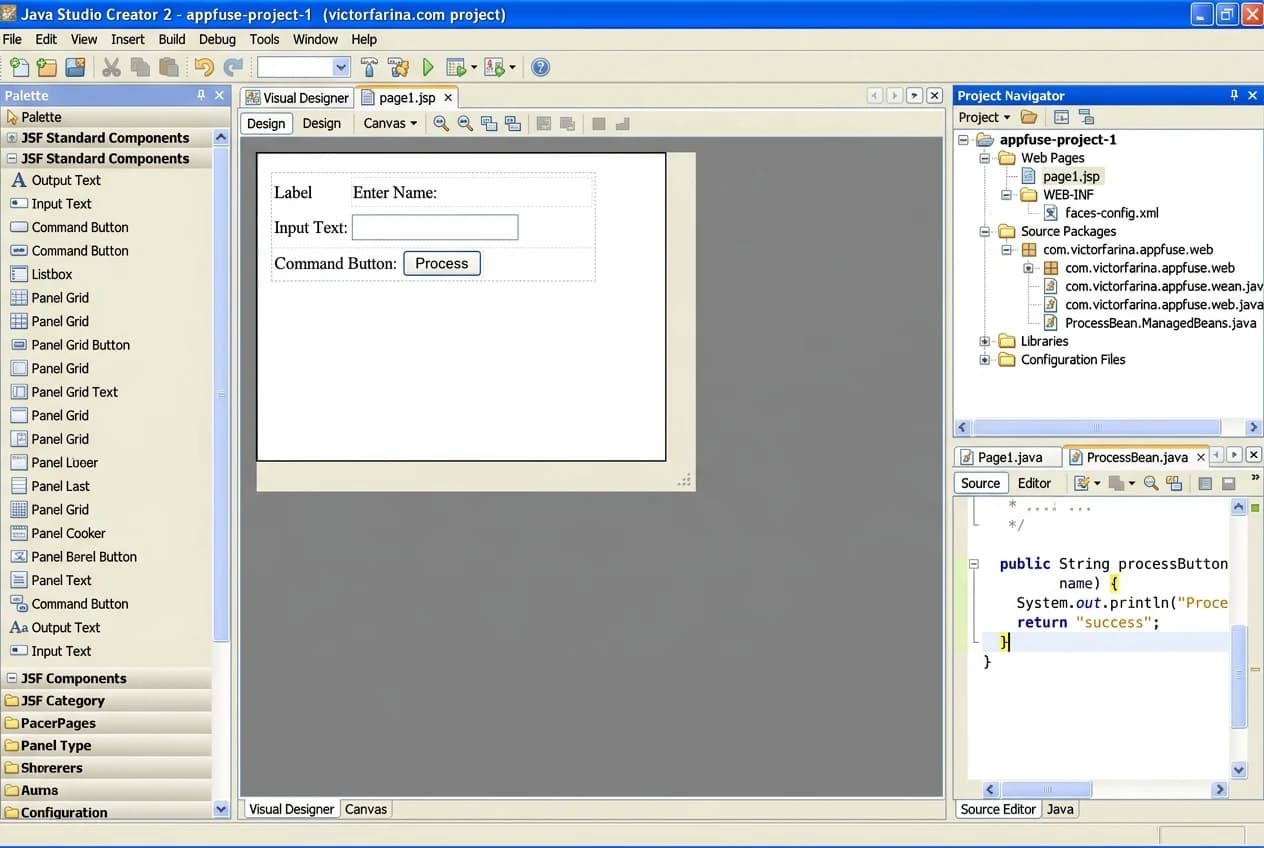1264x848 pixels.
Task: Expand the Configuration Files folder
Action: (x=985, y=360)
